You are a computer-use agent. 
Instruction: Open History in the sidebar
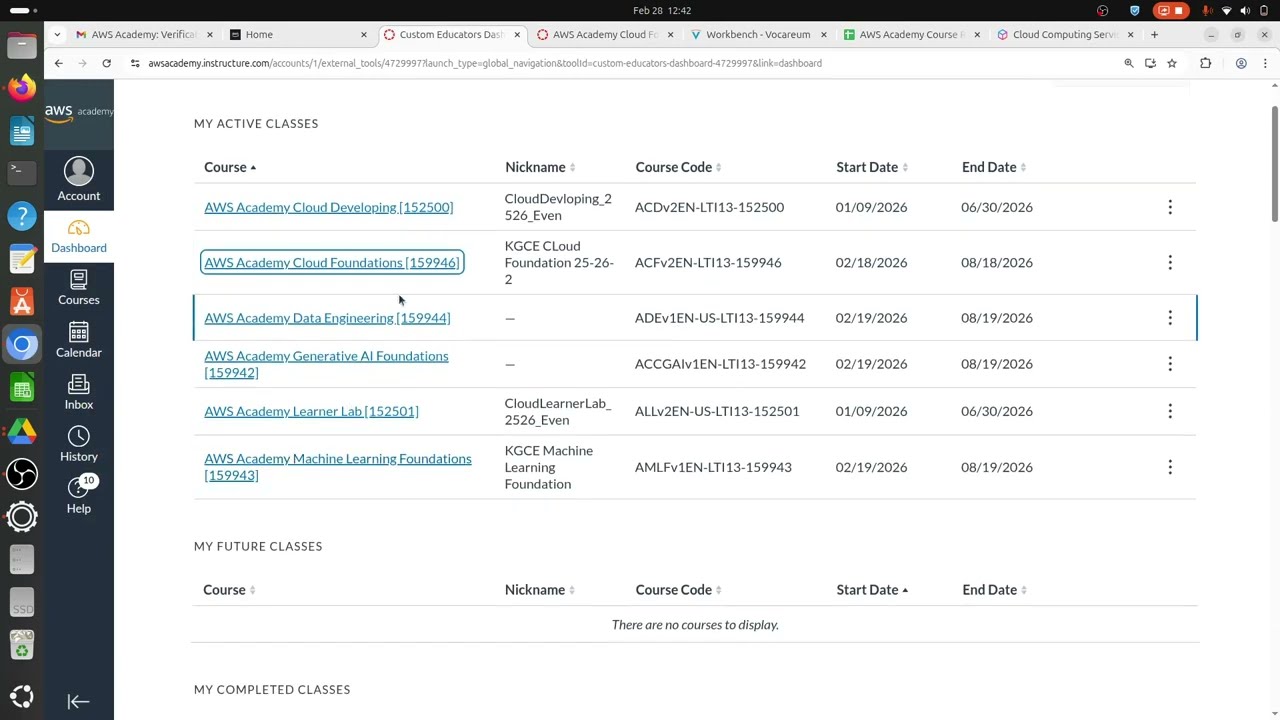tap(78, 444)
